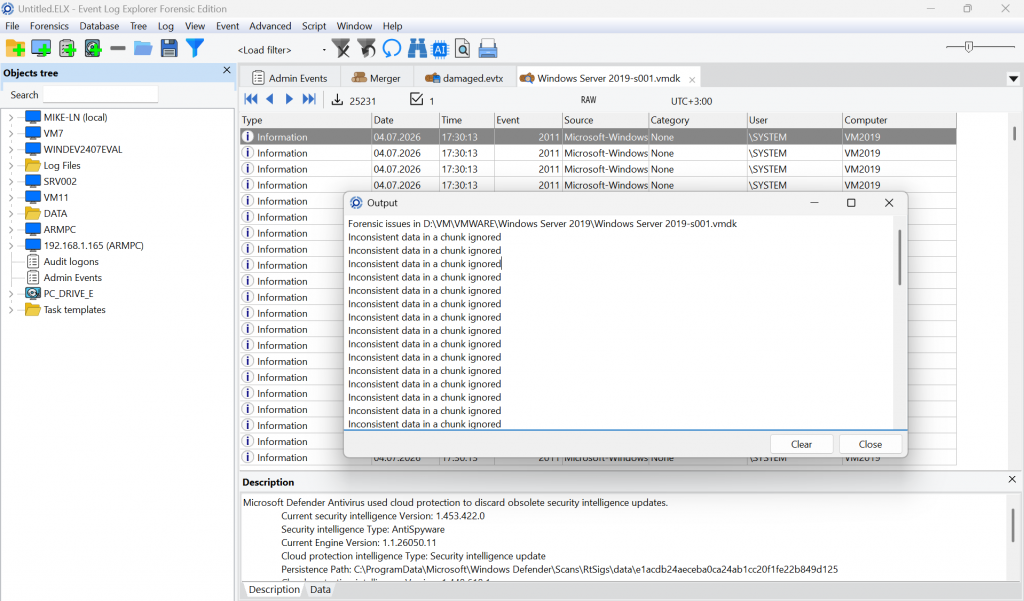
Task: Click the blue refresh icon
Action: (392, 48)
